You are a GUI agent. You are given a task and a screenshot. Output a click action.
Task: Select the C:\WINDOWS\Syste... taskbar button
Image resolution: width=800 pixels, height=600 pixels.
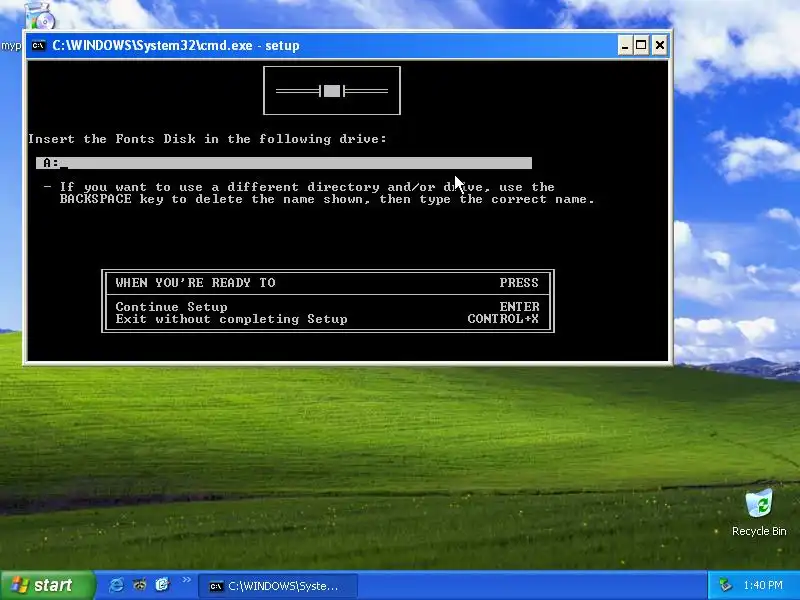tap(278, 586)
